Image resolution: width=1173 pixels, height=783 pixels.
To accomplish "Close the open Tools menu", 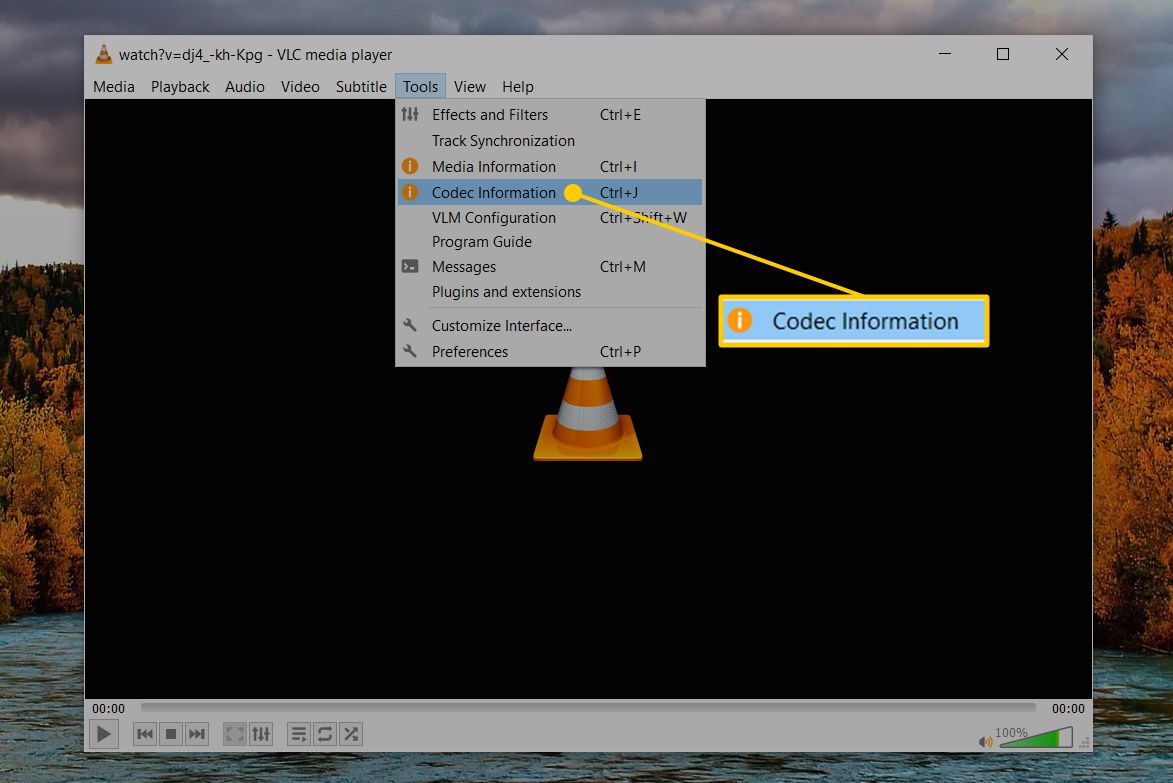I will pyautogui.click(x=420, y=87).
